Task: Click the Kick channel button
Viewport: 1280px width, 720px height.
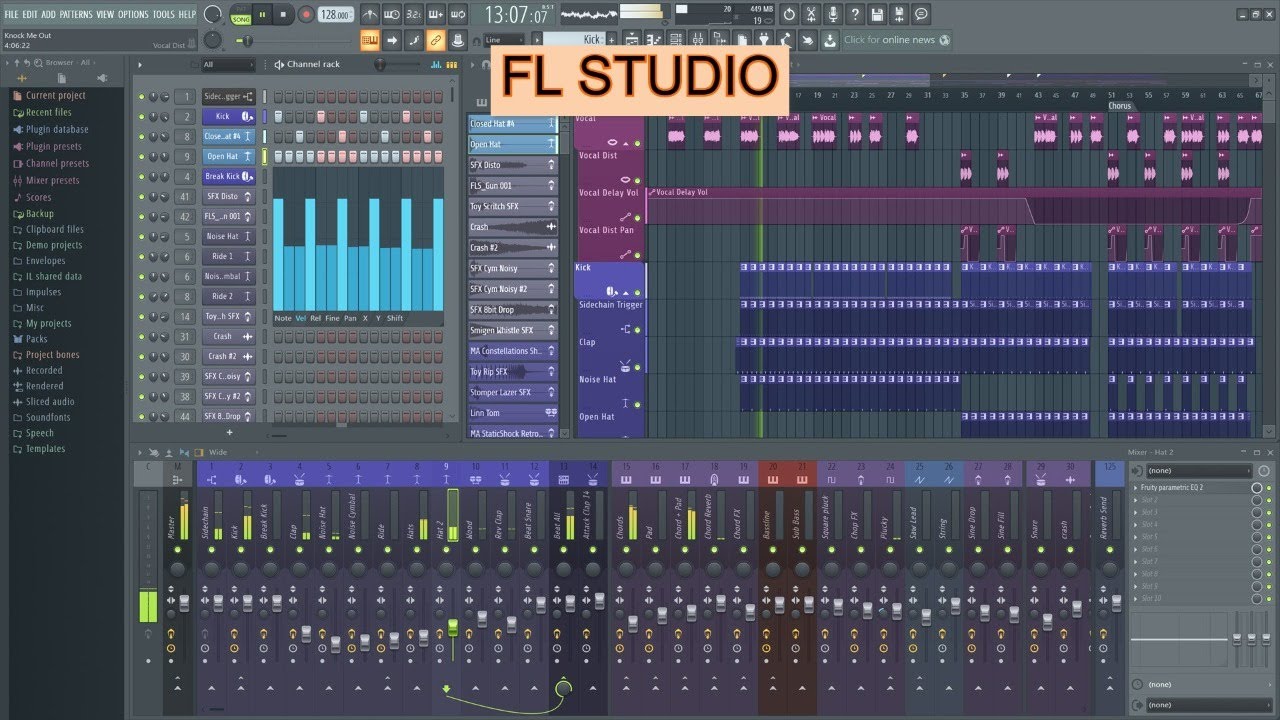Action: (229, 116)
